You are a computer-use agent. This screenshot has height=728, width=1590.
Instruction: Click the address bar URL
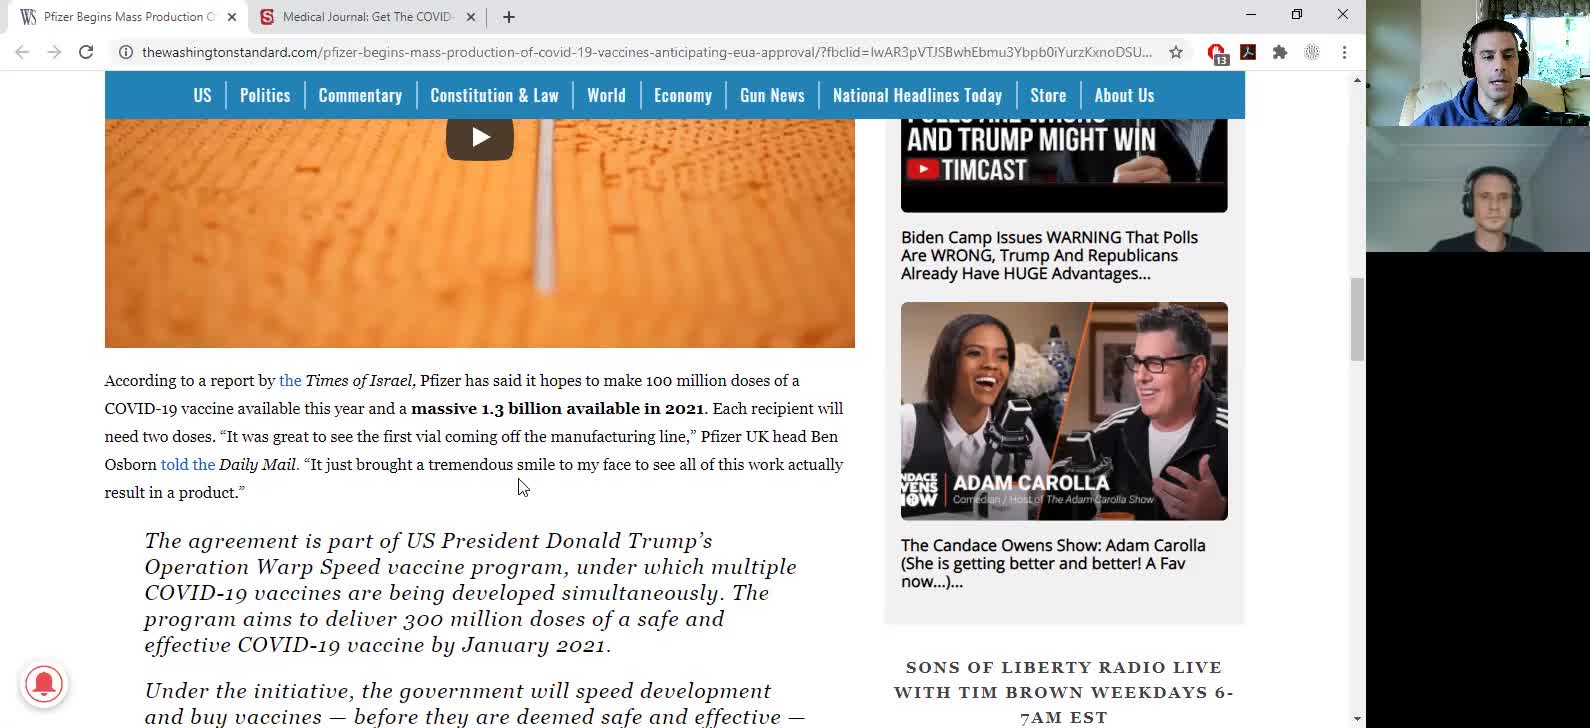646,52
